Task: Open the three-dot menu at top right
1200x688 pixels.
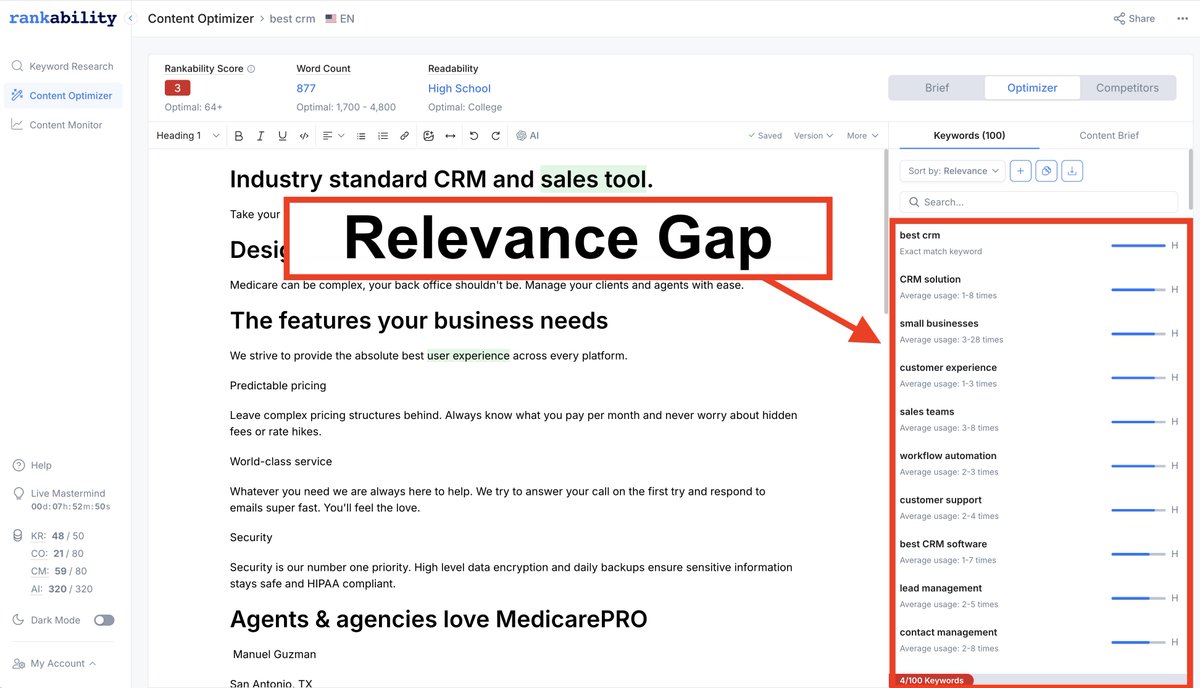Action: 1183,19
